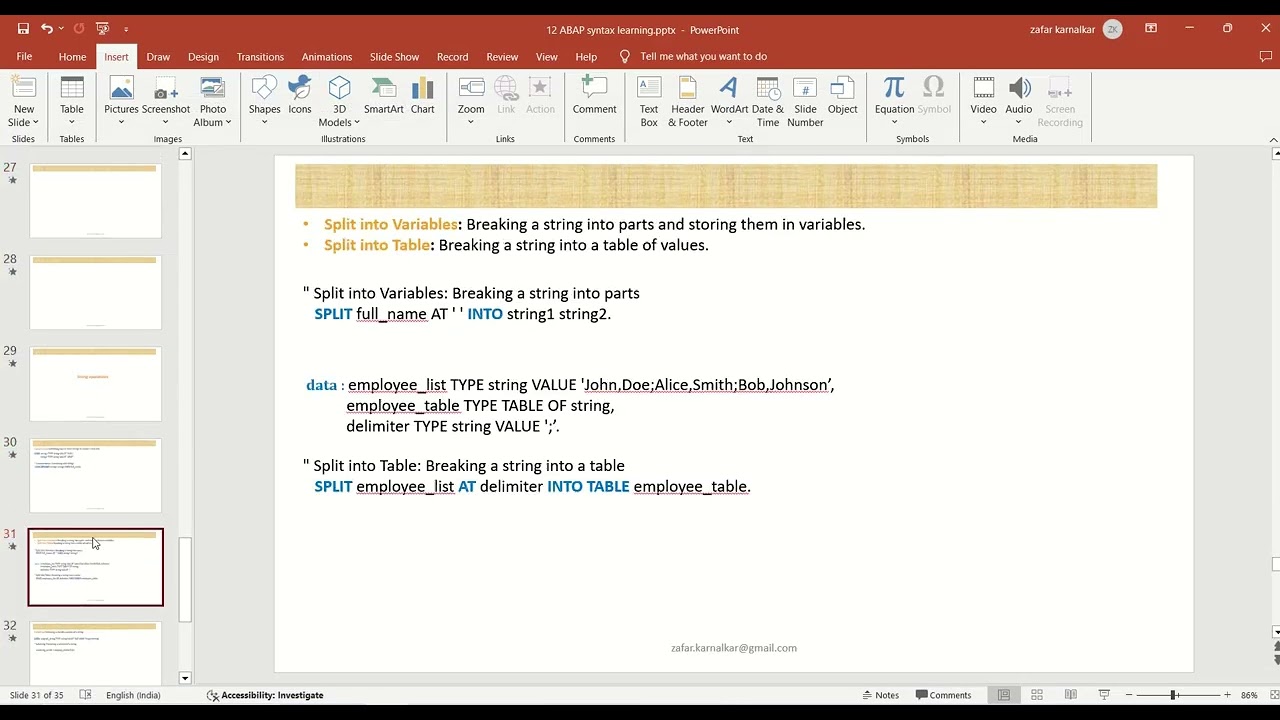The width and height of the screenshot is (1280, 720).
Task: Open Ribbon Display Options
Action: pyautogui.click(x=1151, y=29)
